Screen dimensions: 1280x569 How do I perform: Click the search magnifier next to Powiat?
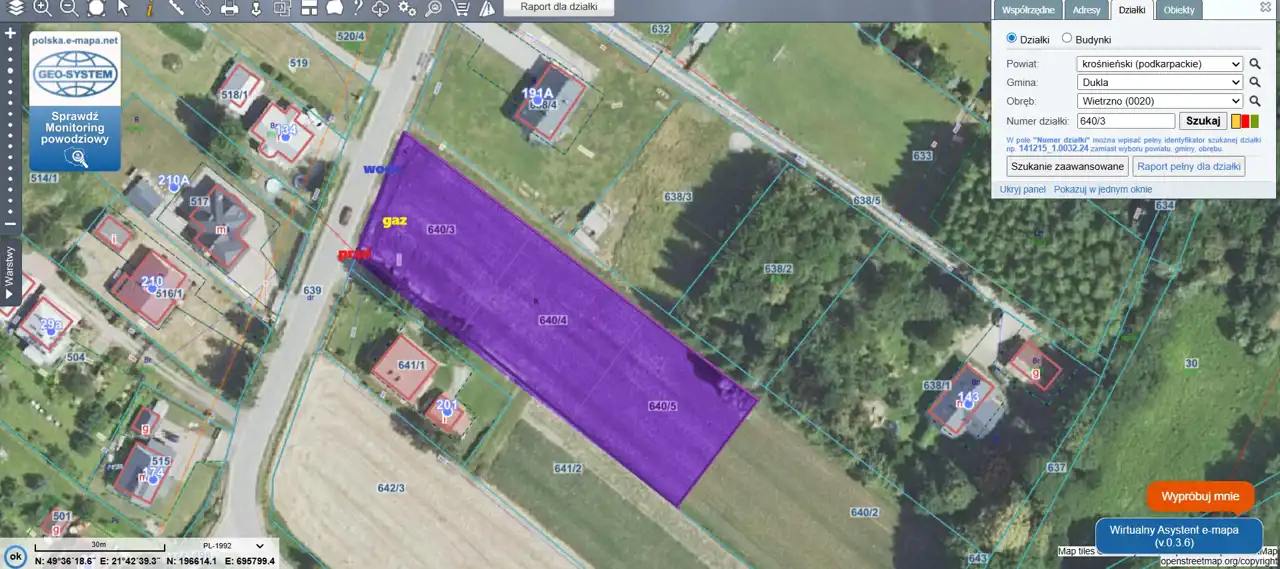1255,63
